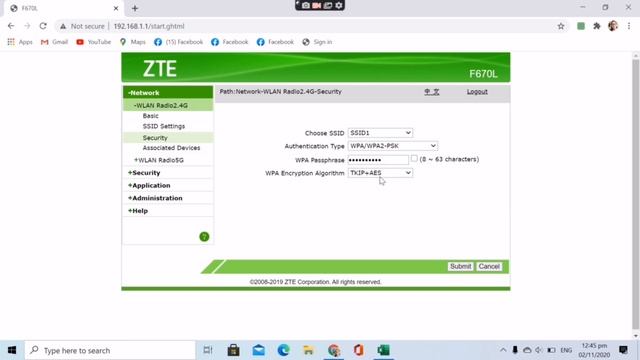Click the recorder camera snapshot icon
The height and width of the screenshot is (360, 640).
(x=306, y=5)
